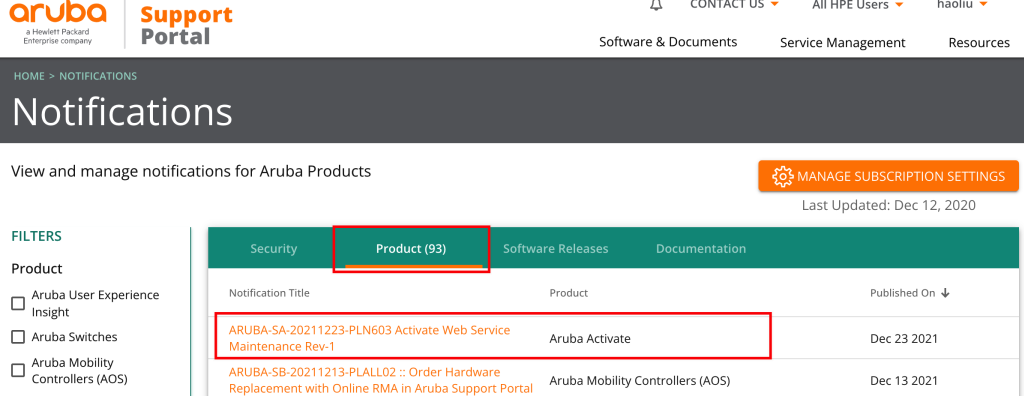
Task: Open the Service Management menu
Action: (842, 42)
